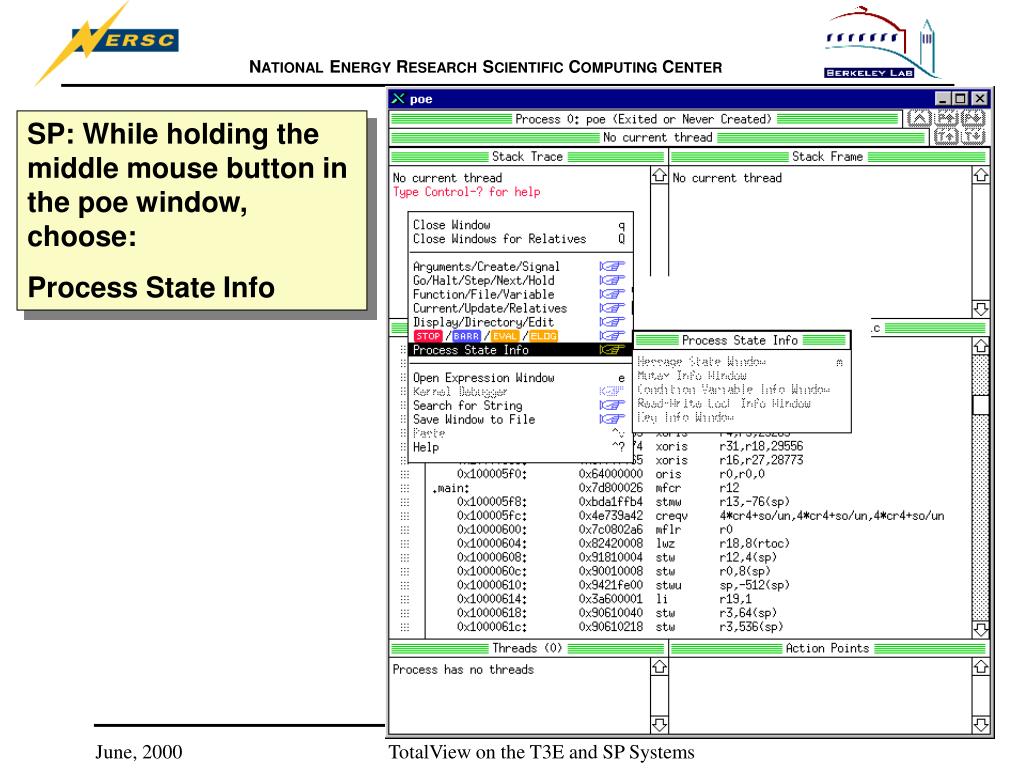Expand the greyed-out Kernel Debugger submenu arrow
Screen dimensions: 1024x768
[x=612, y=391]
